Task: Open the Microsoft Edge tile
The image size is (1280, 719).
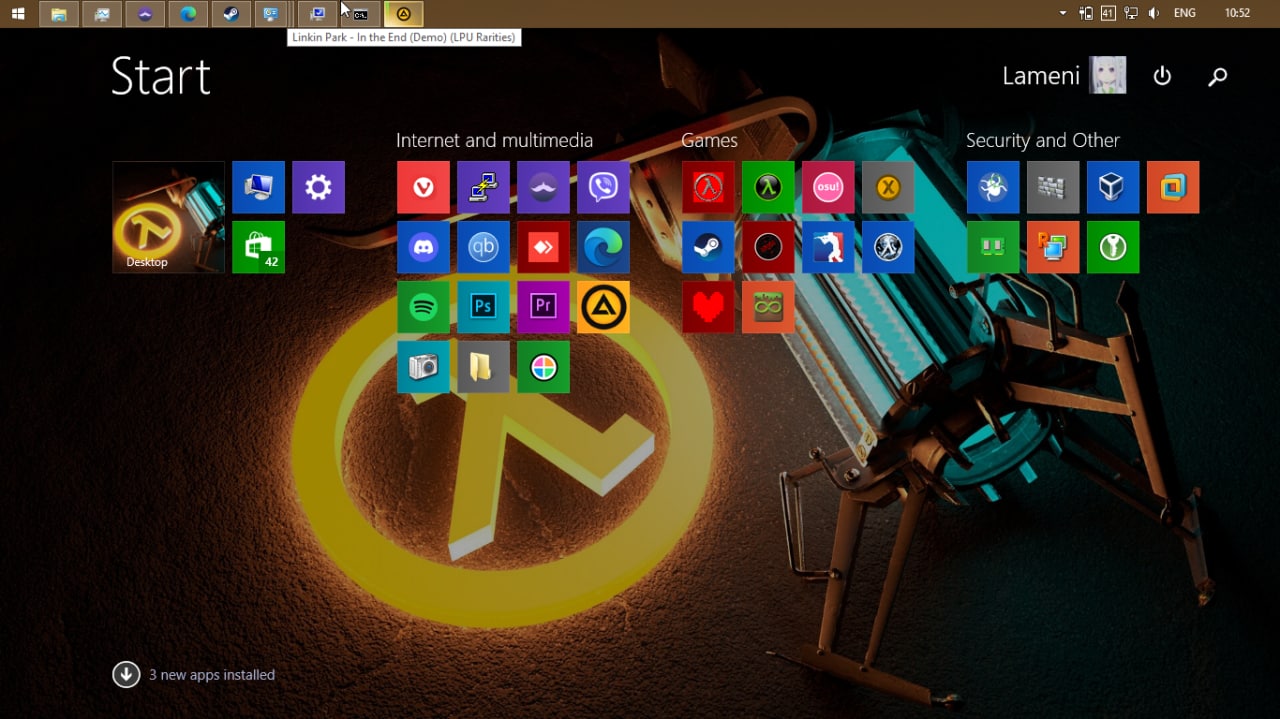Action: (x=603, y=247)
